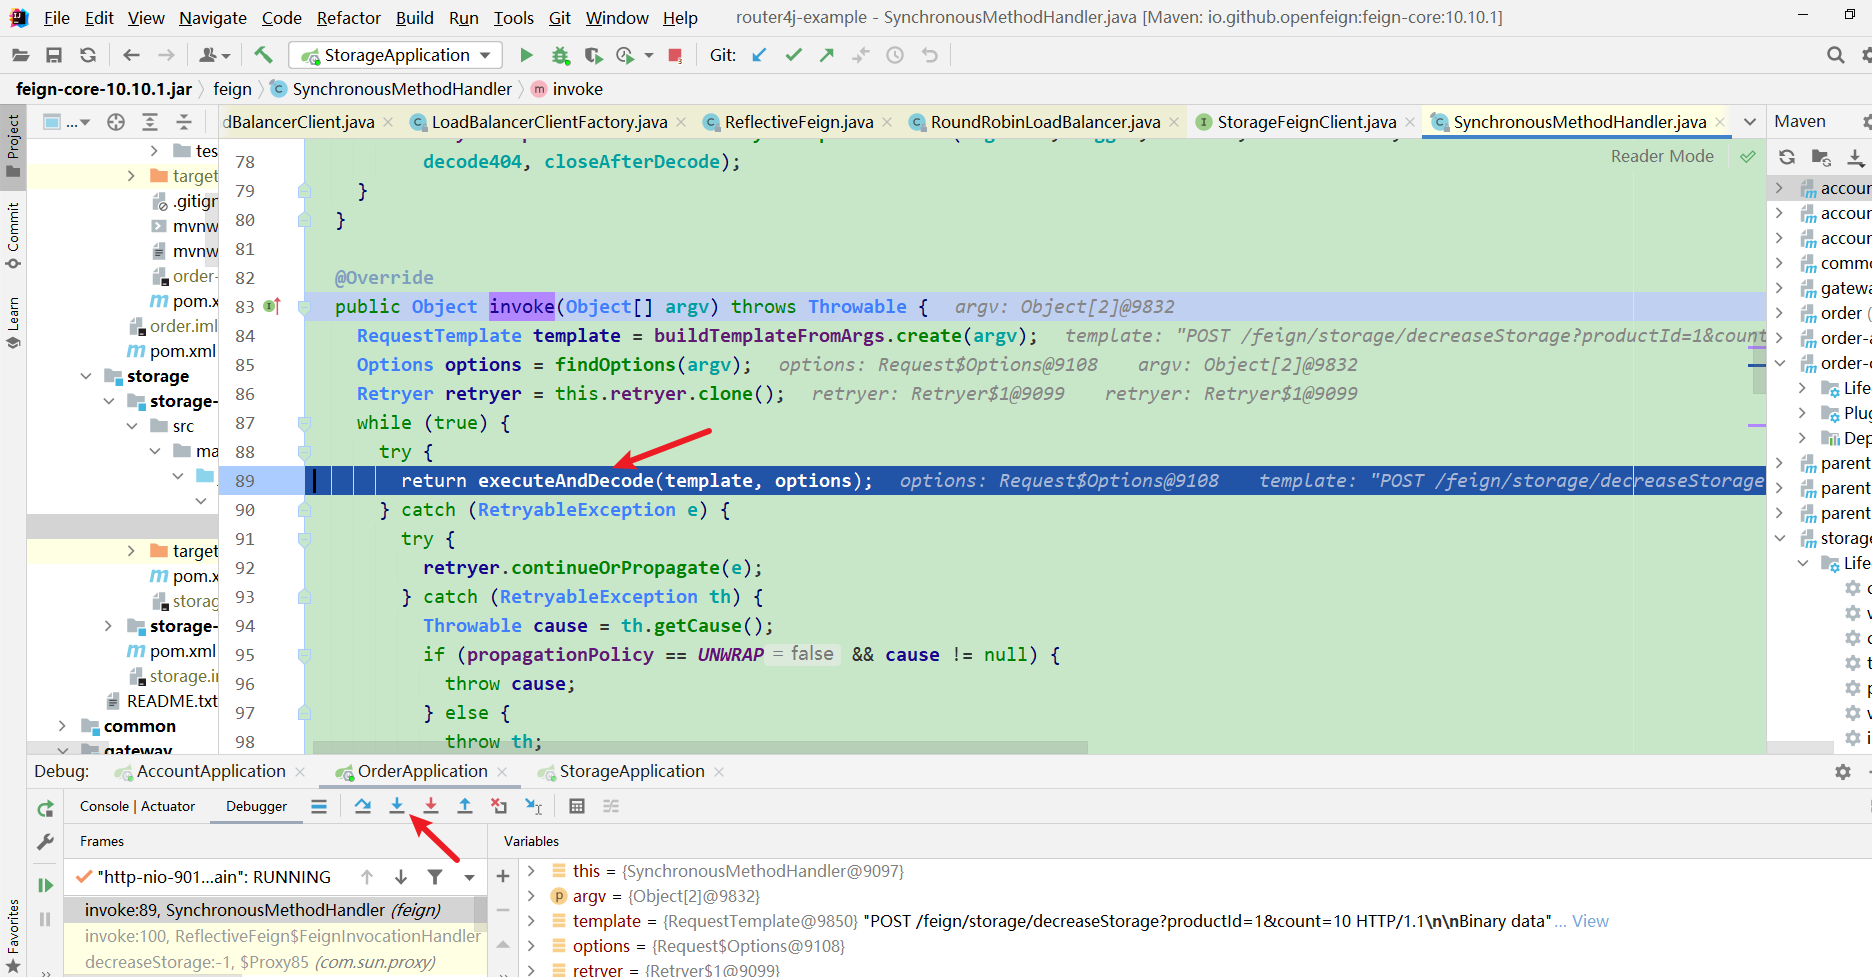This screenshot has height=977, width=1872.
Task: Resume the program with the green play icon
Action: 44,884
